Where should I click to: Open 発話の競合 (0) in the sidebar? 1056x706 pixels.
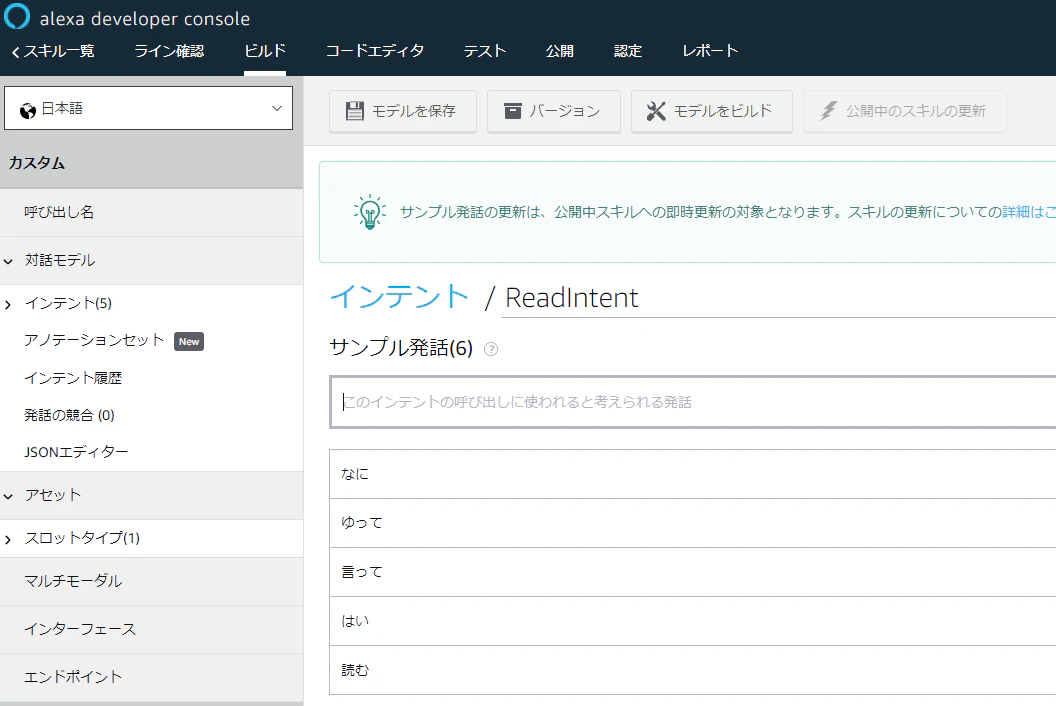click(69, 415)
